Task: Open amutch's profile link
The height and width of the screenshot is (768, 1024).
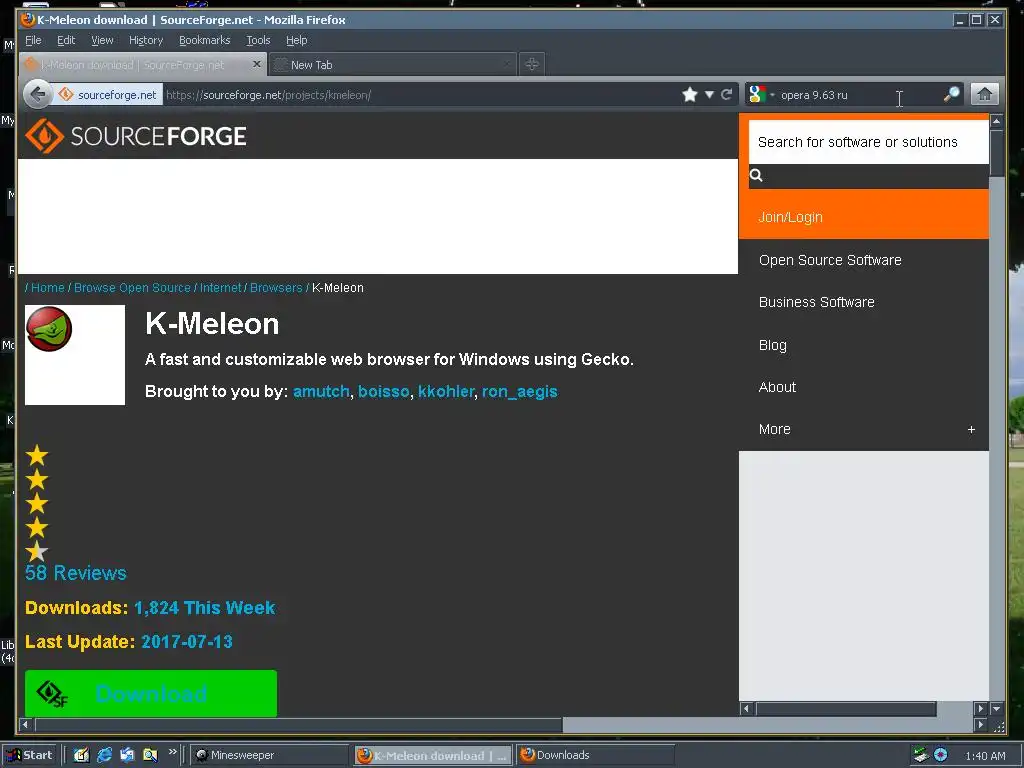Action: (x=321, y=391)
